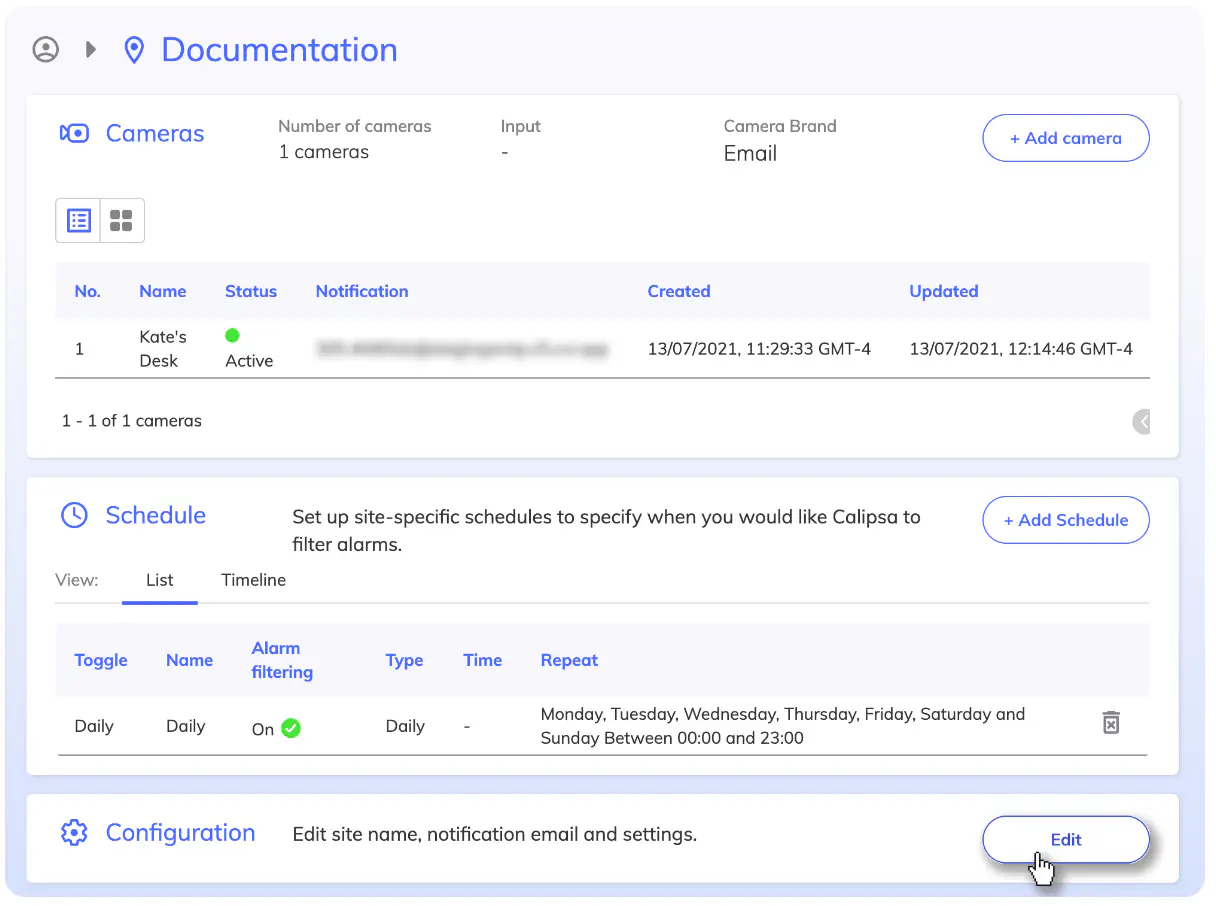Edit the site configuration

1065,840
